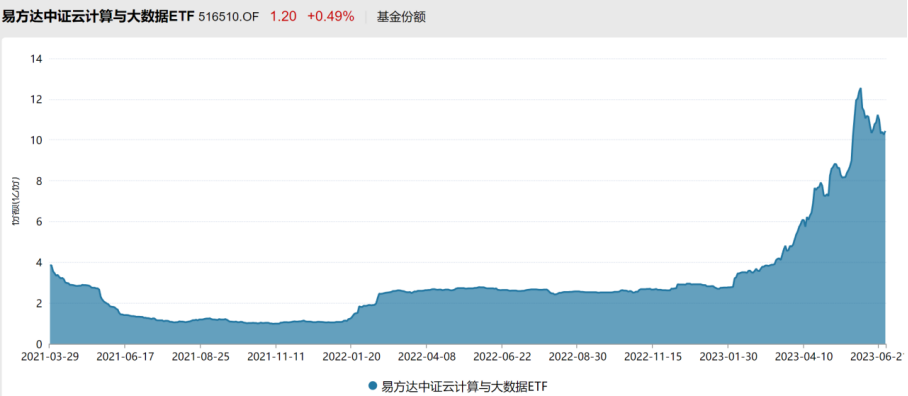Click the x-axis date 2023-04-10
Viewport: 908px width, 396px height.
coord(803,358)
